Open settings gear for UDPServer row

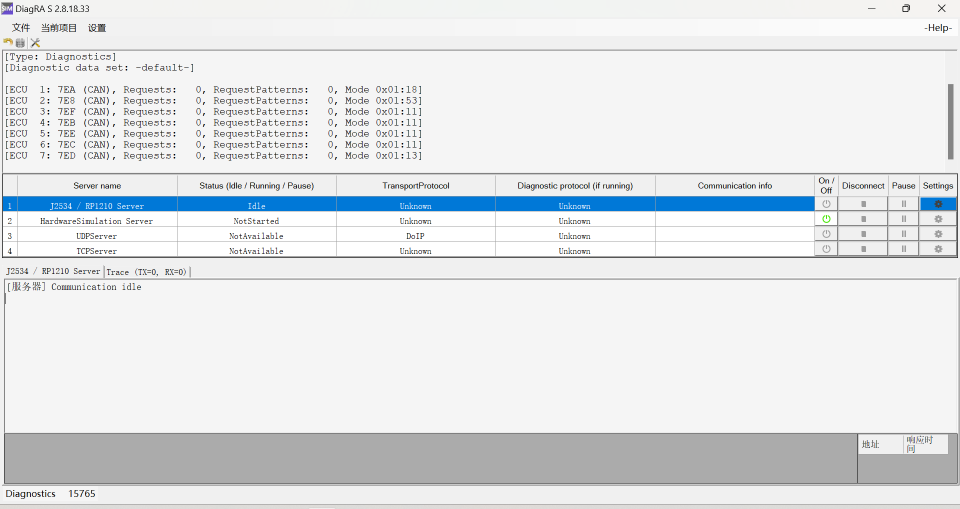click(938, 234)
